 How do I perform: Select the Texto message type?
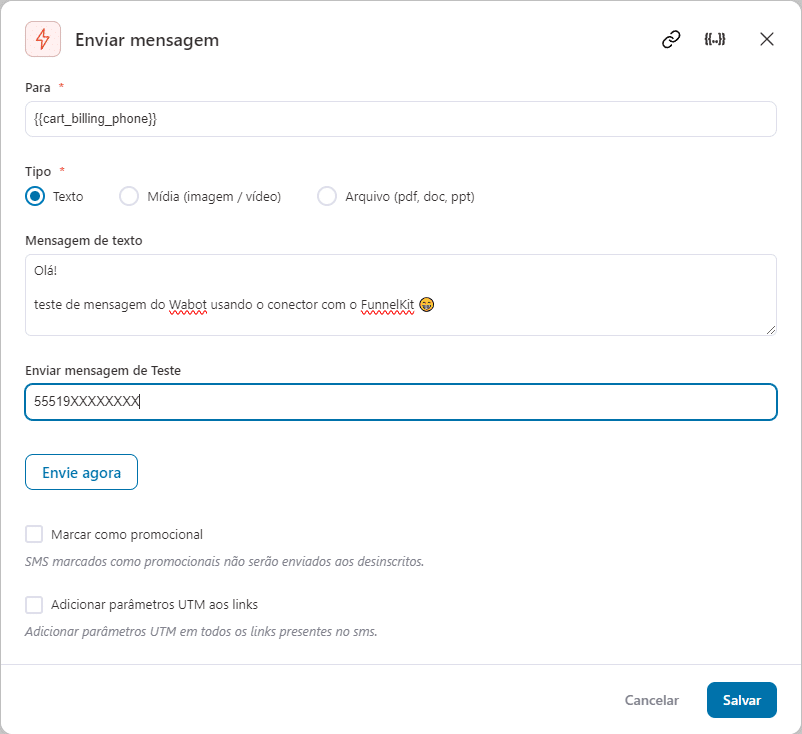tap(35, 196)
